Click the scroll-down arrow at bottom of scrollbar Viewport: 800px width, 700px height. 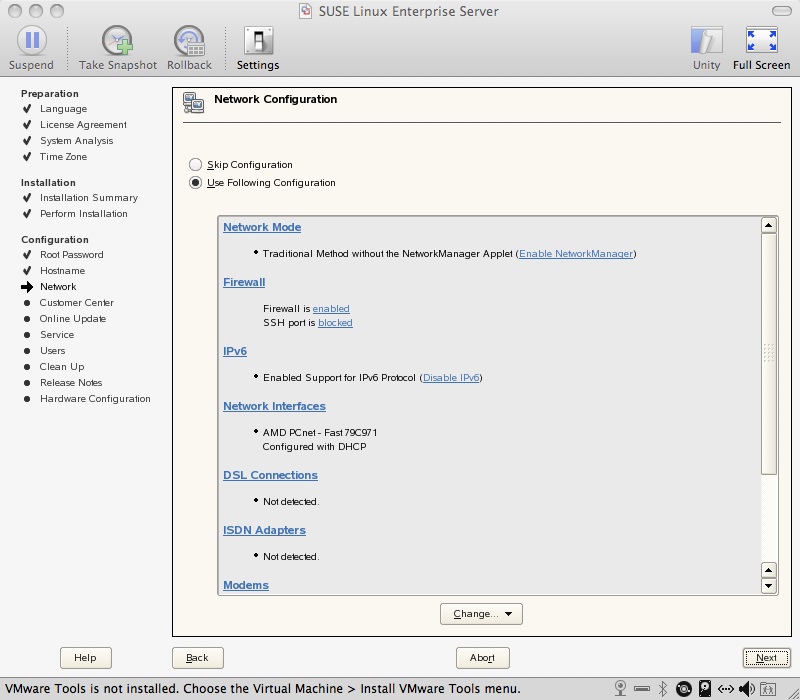coord(768,586)
